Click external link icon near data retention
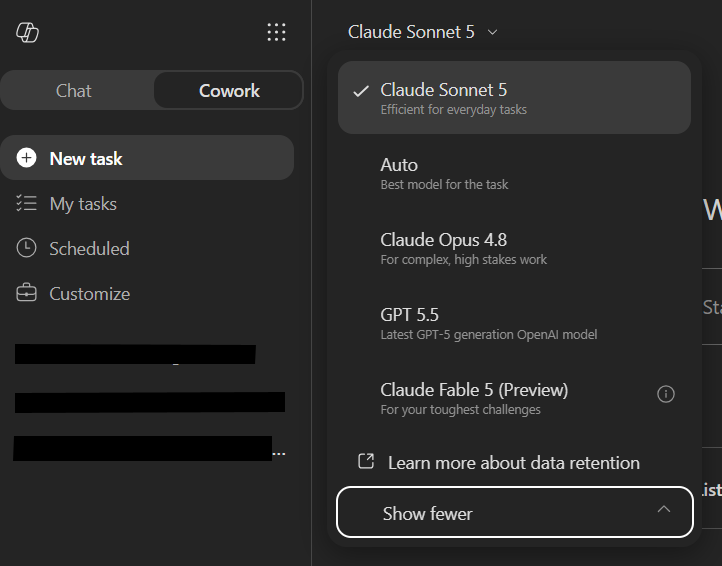 pos(366,461)
